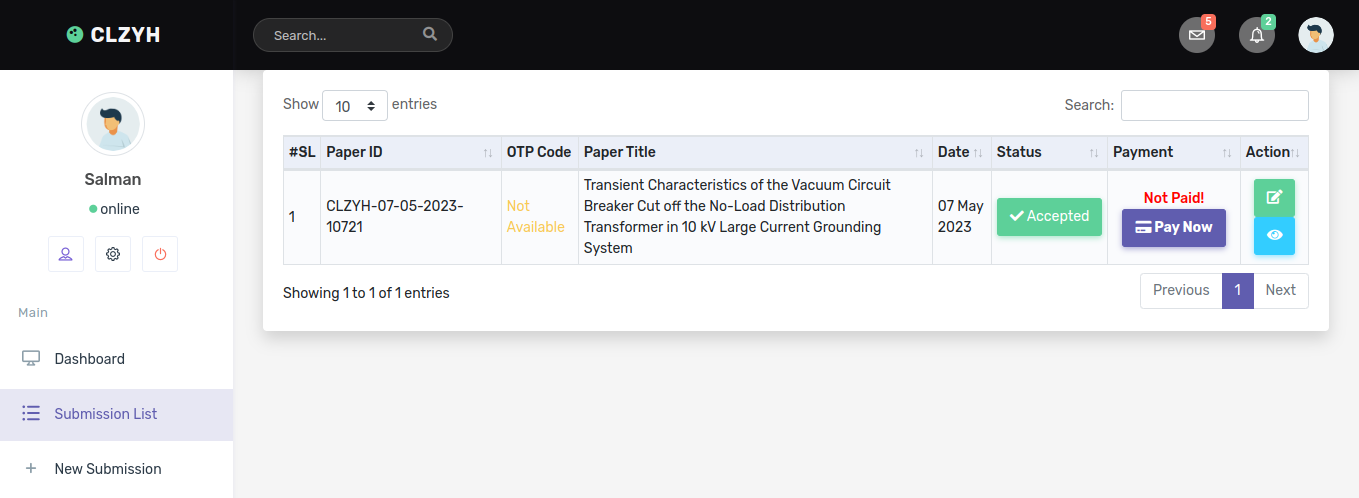Open the entries-per-page dropdown

(x=355, y=105)
